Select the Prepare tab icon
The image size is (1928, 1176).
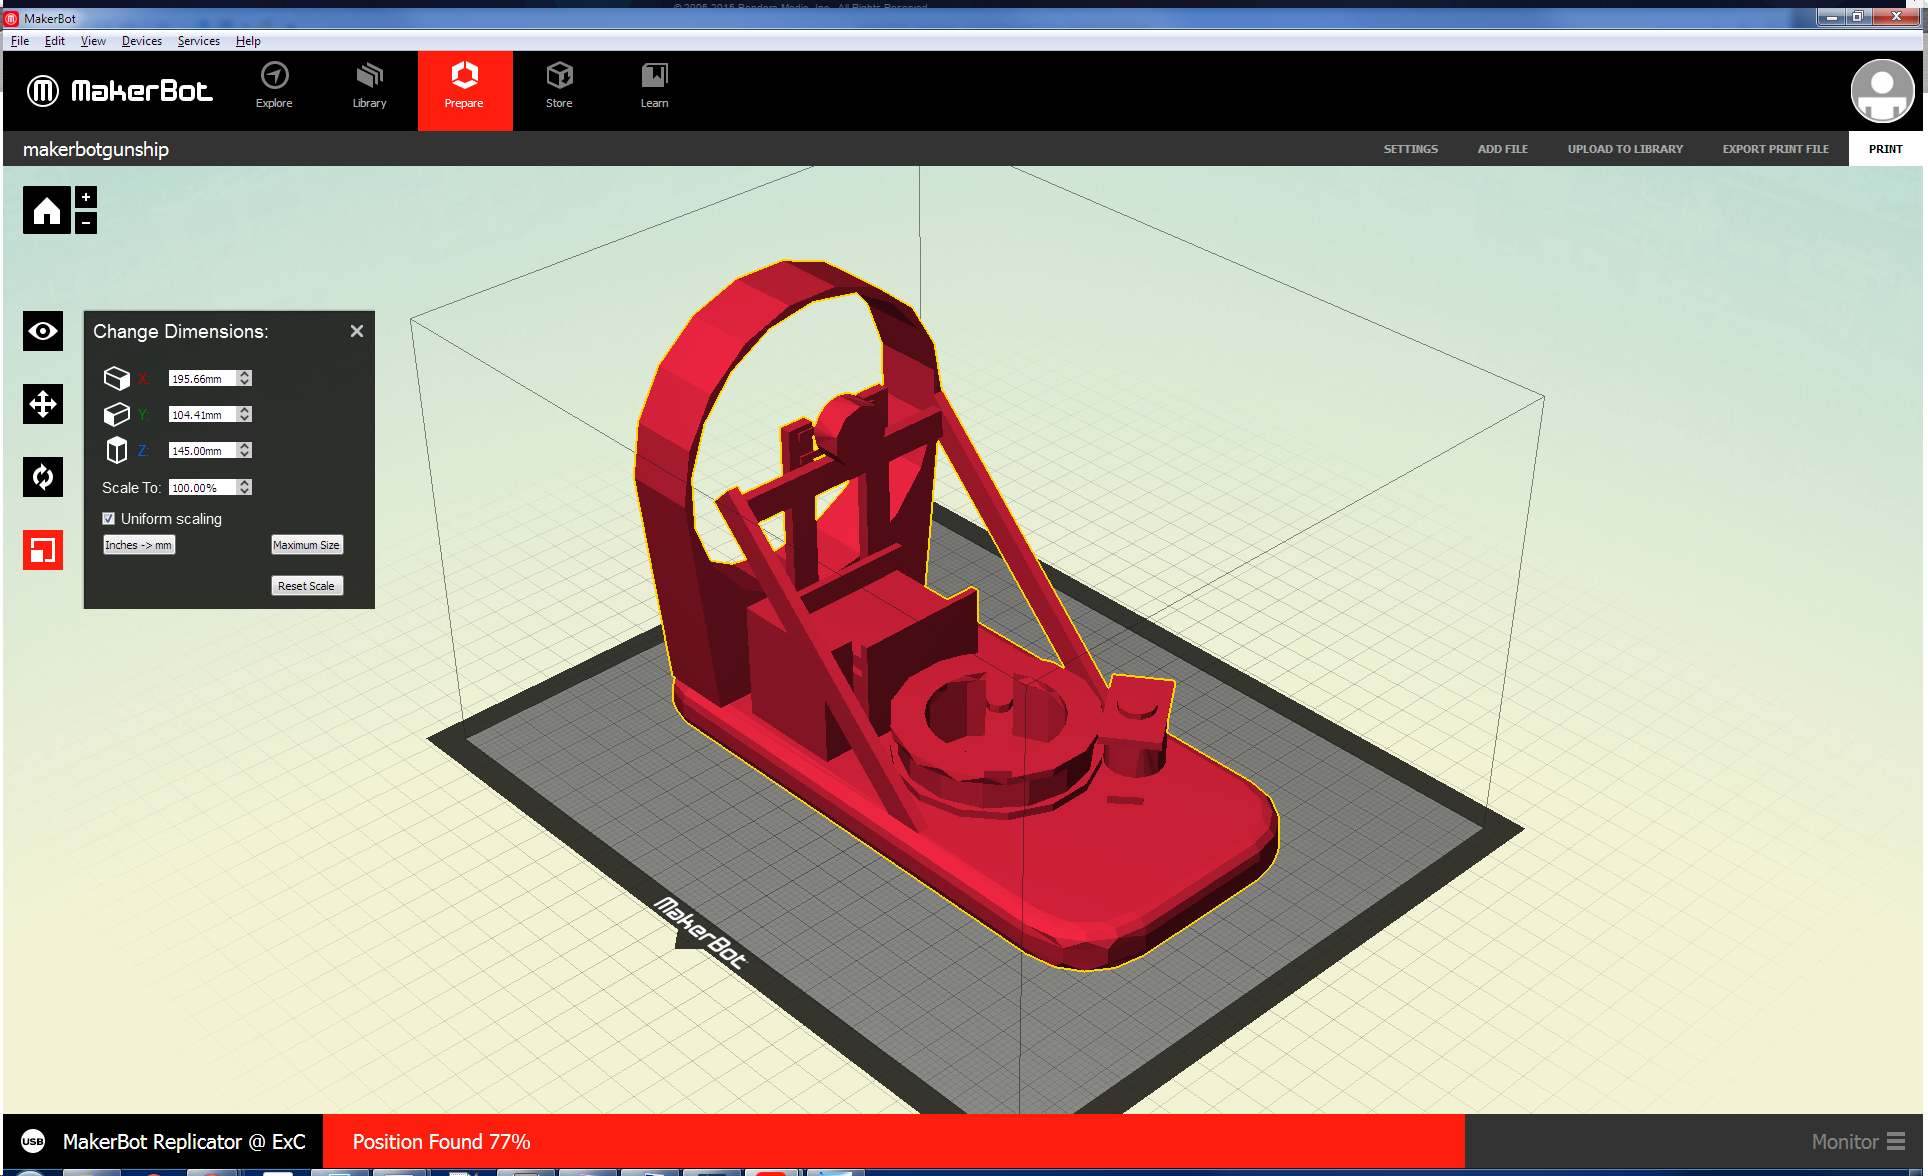(464, 76)
